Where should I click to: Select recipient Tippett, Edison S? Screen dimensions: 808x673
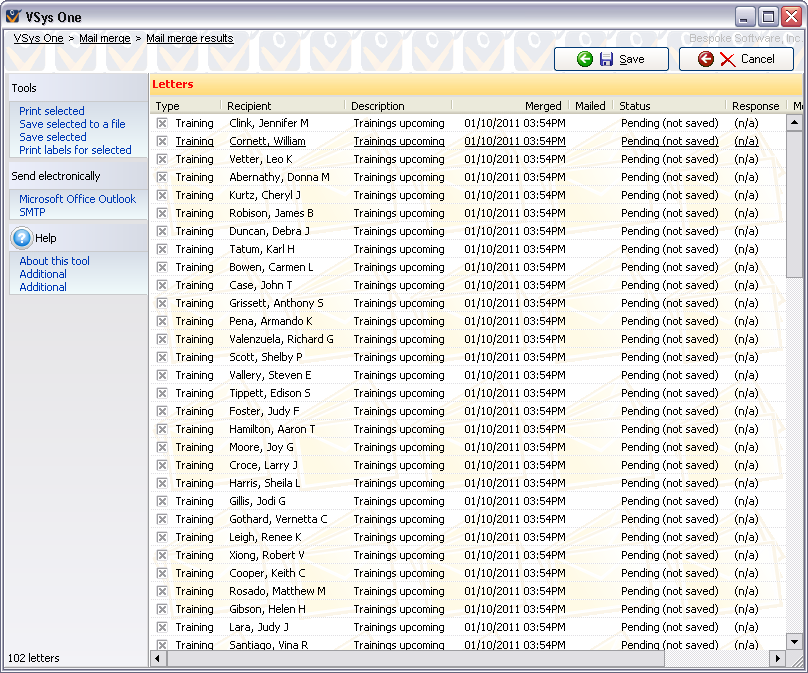click(270, 393)
